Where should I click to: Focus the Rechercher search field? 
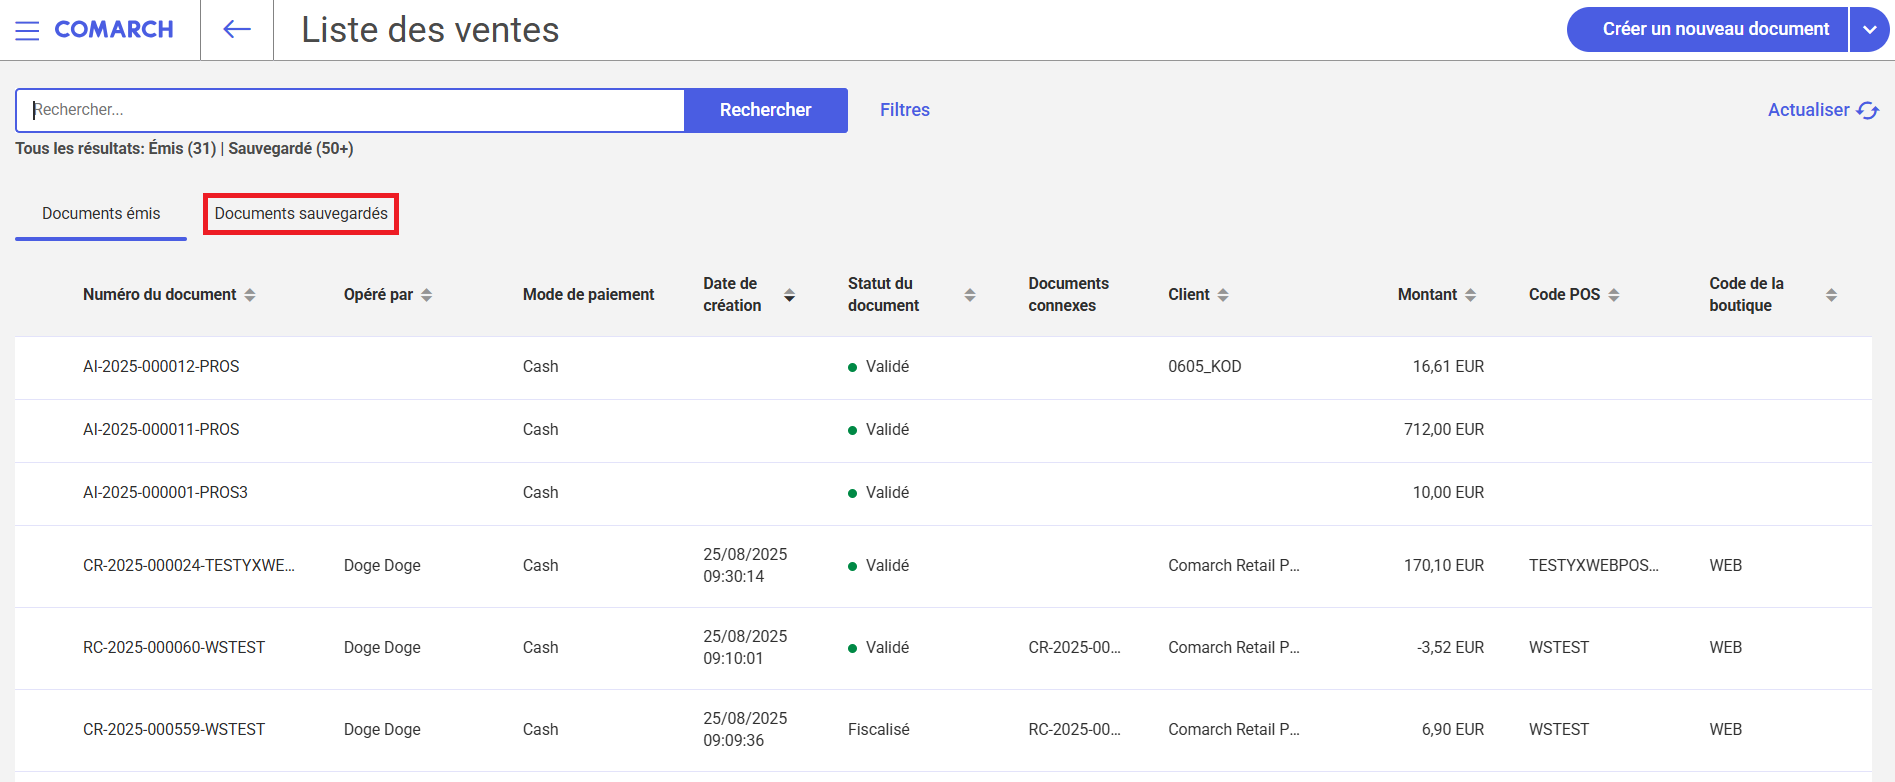350,110
